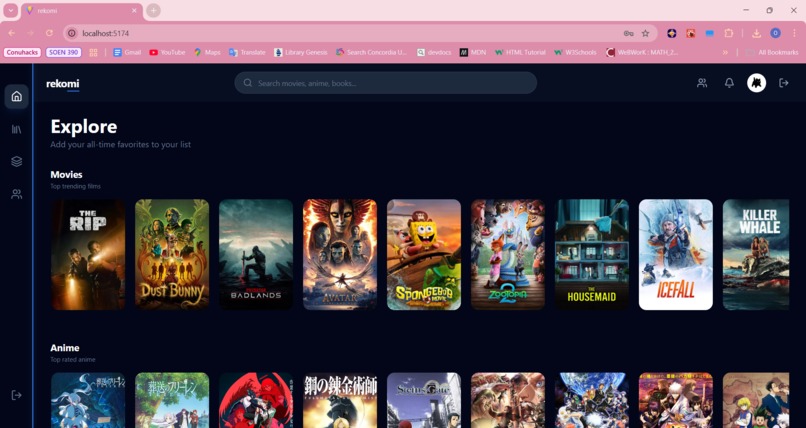Screen dimensions: 806x428
Task: Select The Housemaid poster
Action: click(592, 255)
